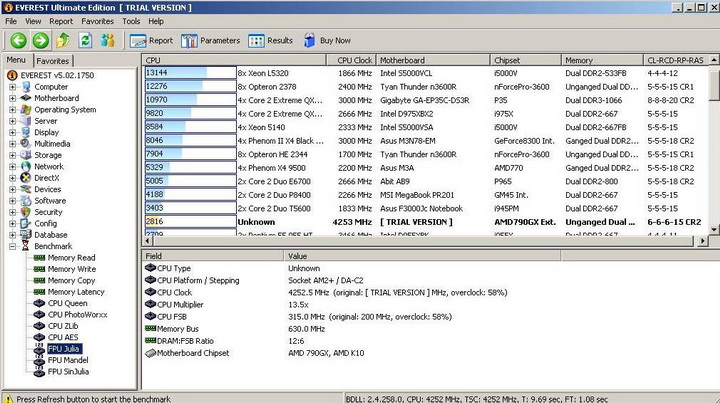The height and width of the screenshot is (403, 720).
Task: Open the View menu
Action: [33, 21]
